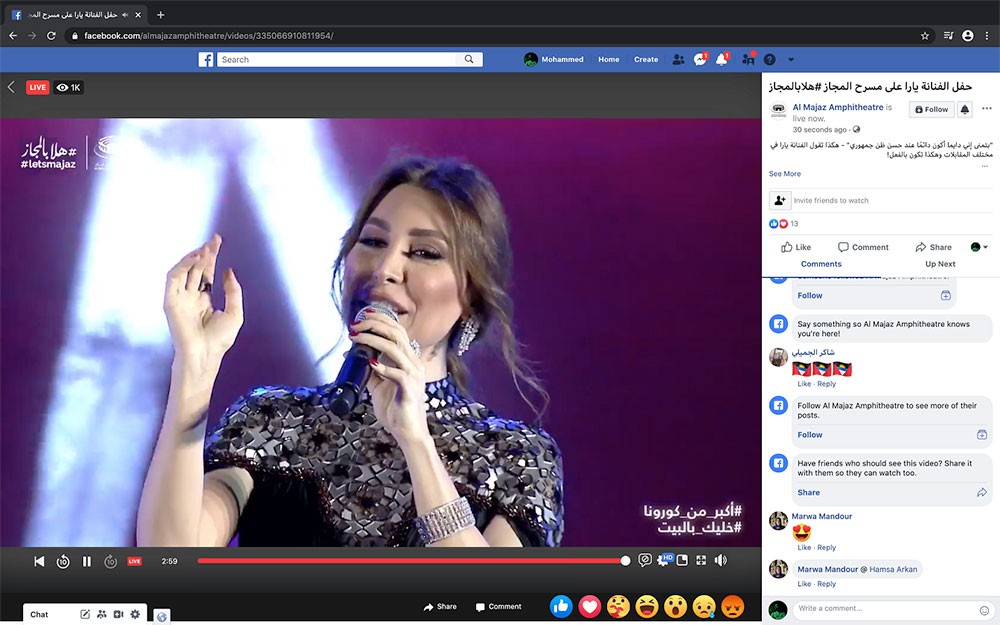Click Share link in share prompt card
Viewport: 1000px width, 625px height.
808,492
